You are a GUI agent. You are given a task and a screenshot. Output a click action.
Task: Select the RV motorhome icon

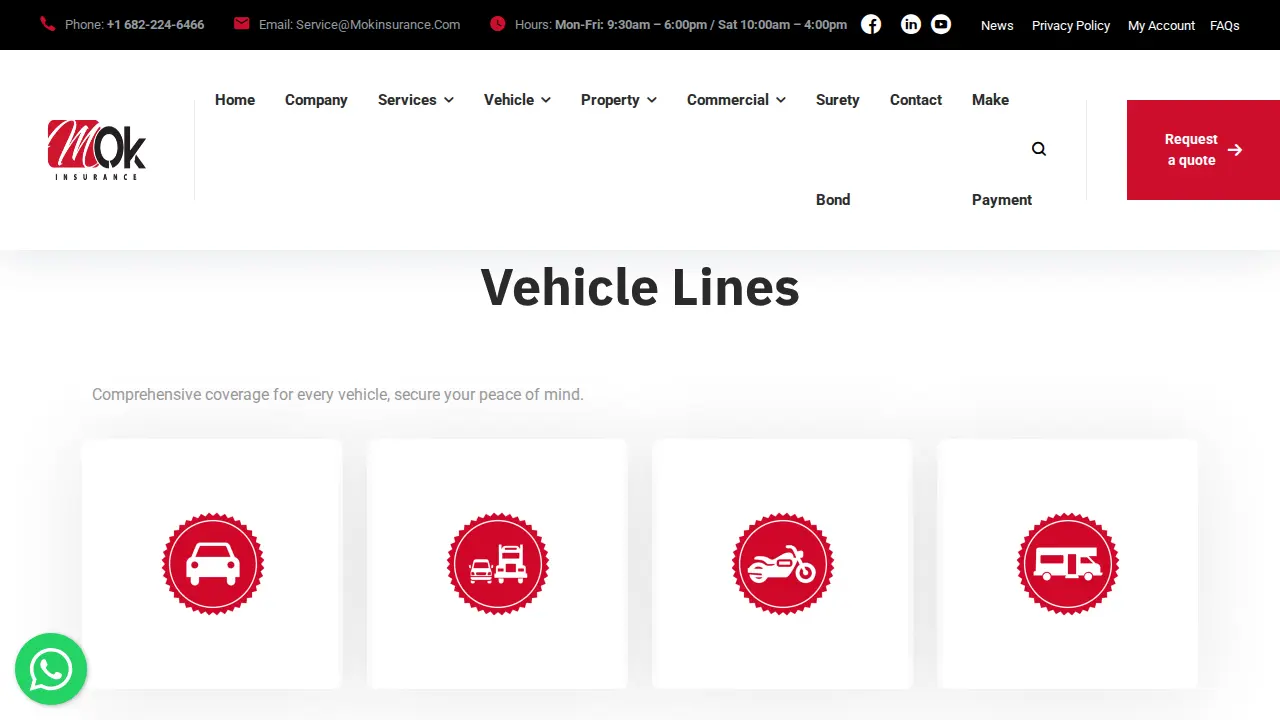(x=1068, y=564)
